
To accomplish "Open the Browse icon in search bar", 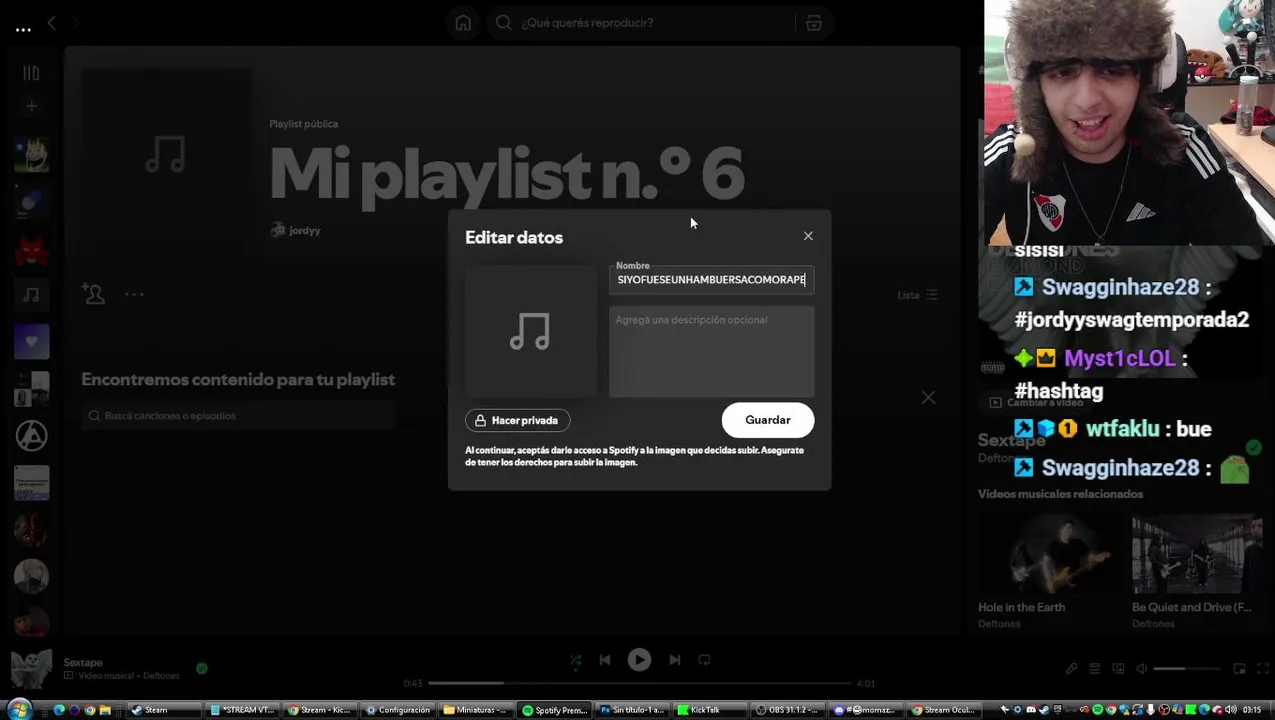I will point(814,23).
